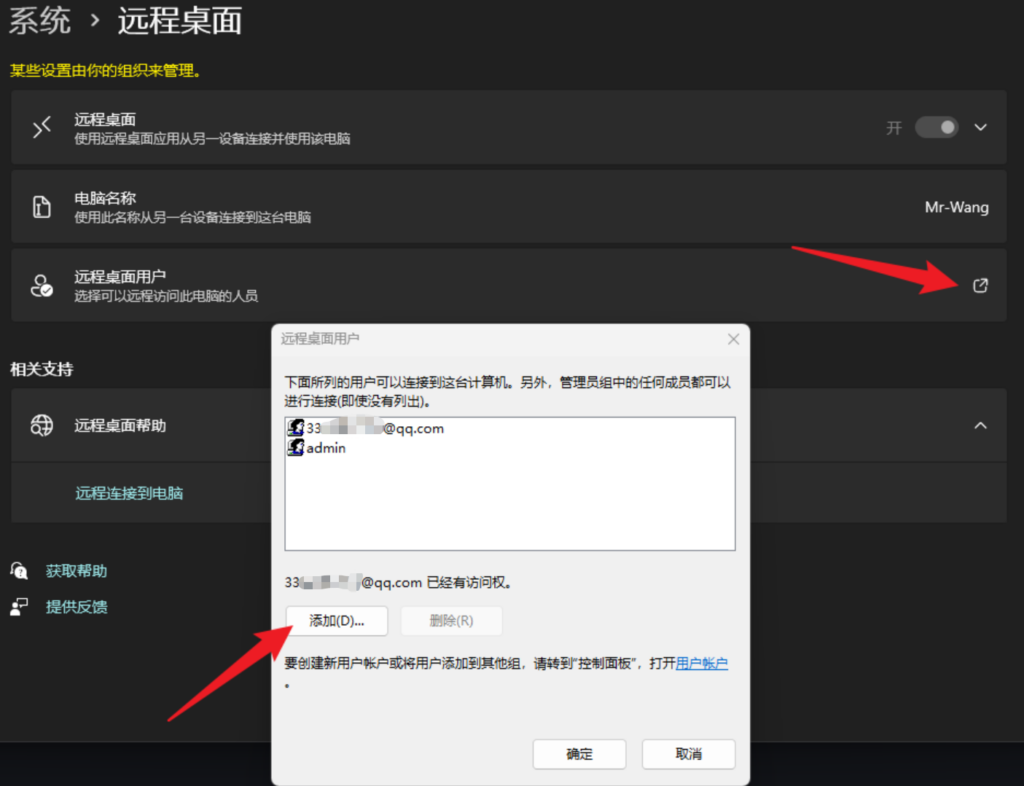Click the globe icon beside 远程桌面帮助
The height and width of the screenshot is (786, 1024).
coord(41,426)
